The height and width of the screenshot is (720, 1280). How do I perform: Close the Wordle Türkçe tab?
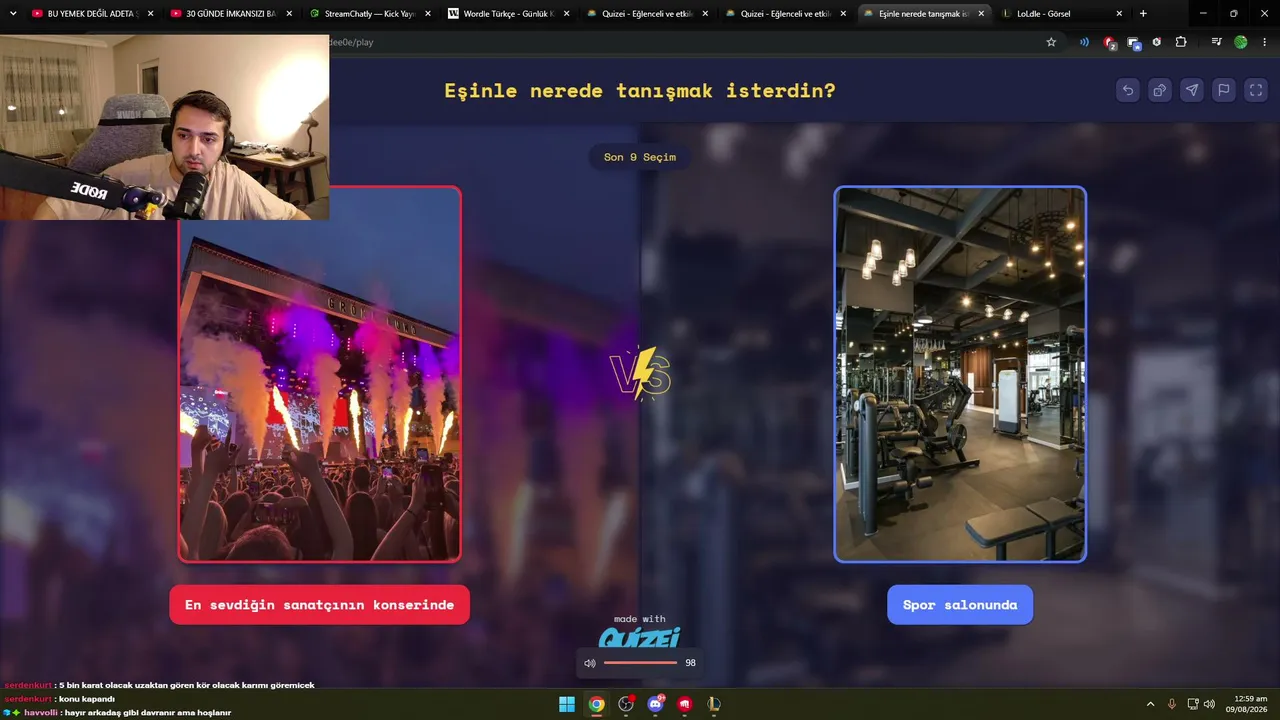(566, 14)
